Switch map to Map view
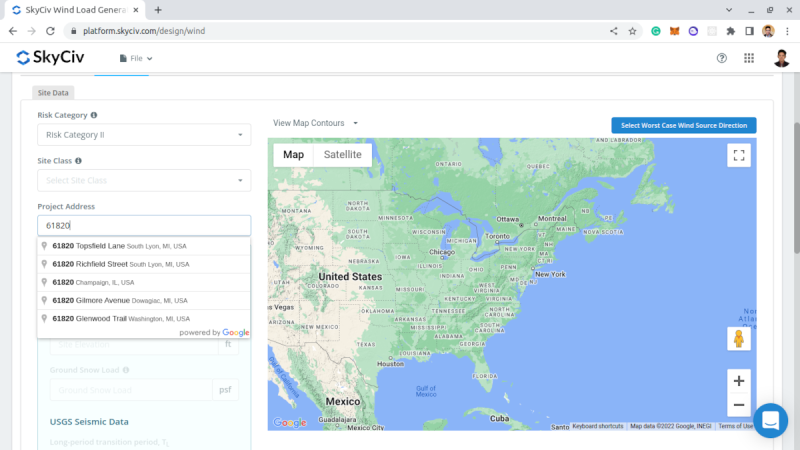Viewport: 800px width, 450px height. click(x=293, y=155)
